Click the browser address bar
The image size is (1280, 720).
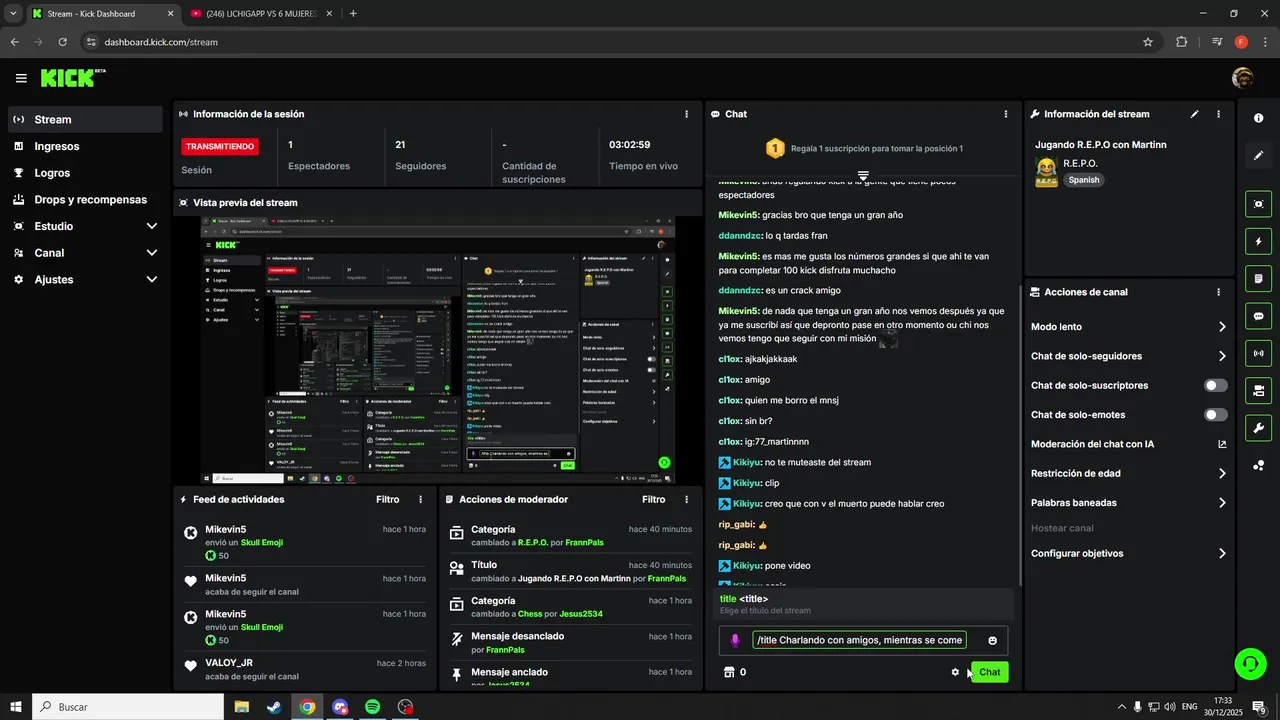pyautogui.click(x=620, y=42)
